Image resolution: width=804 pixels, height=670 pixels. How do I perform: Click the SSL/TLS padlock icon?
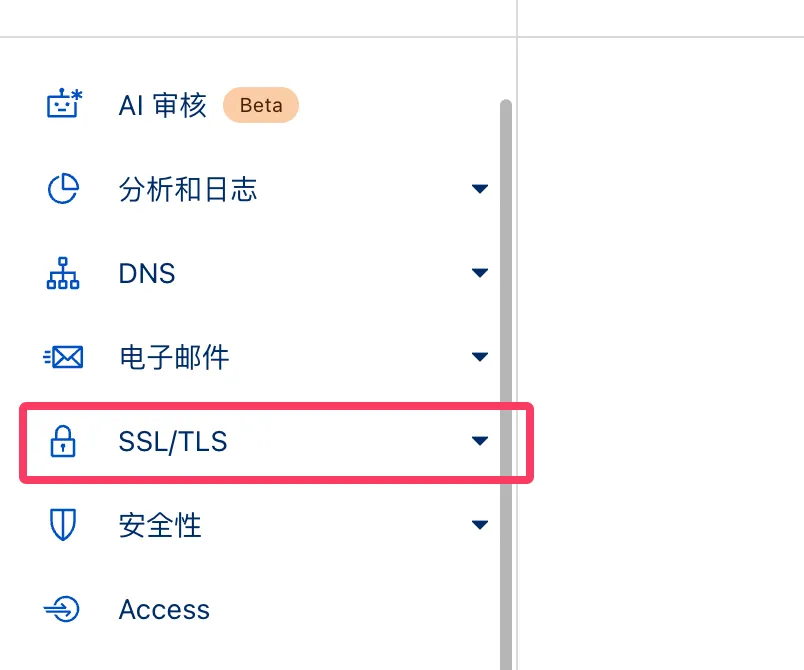(63, 441)
